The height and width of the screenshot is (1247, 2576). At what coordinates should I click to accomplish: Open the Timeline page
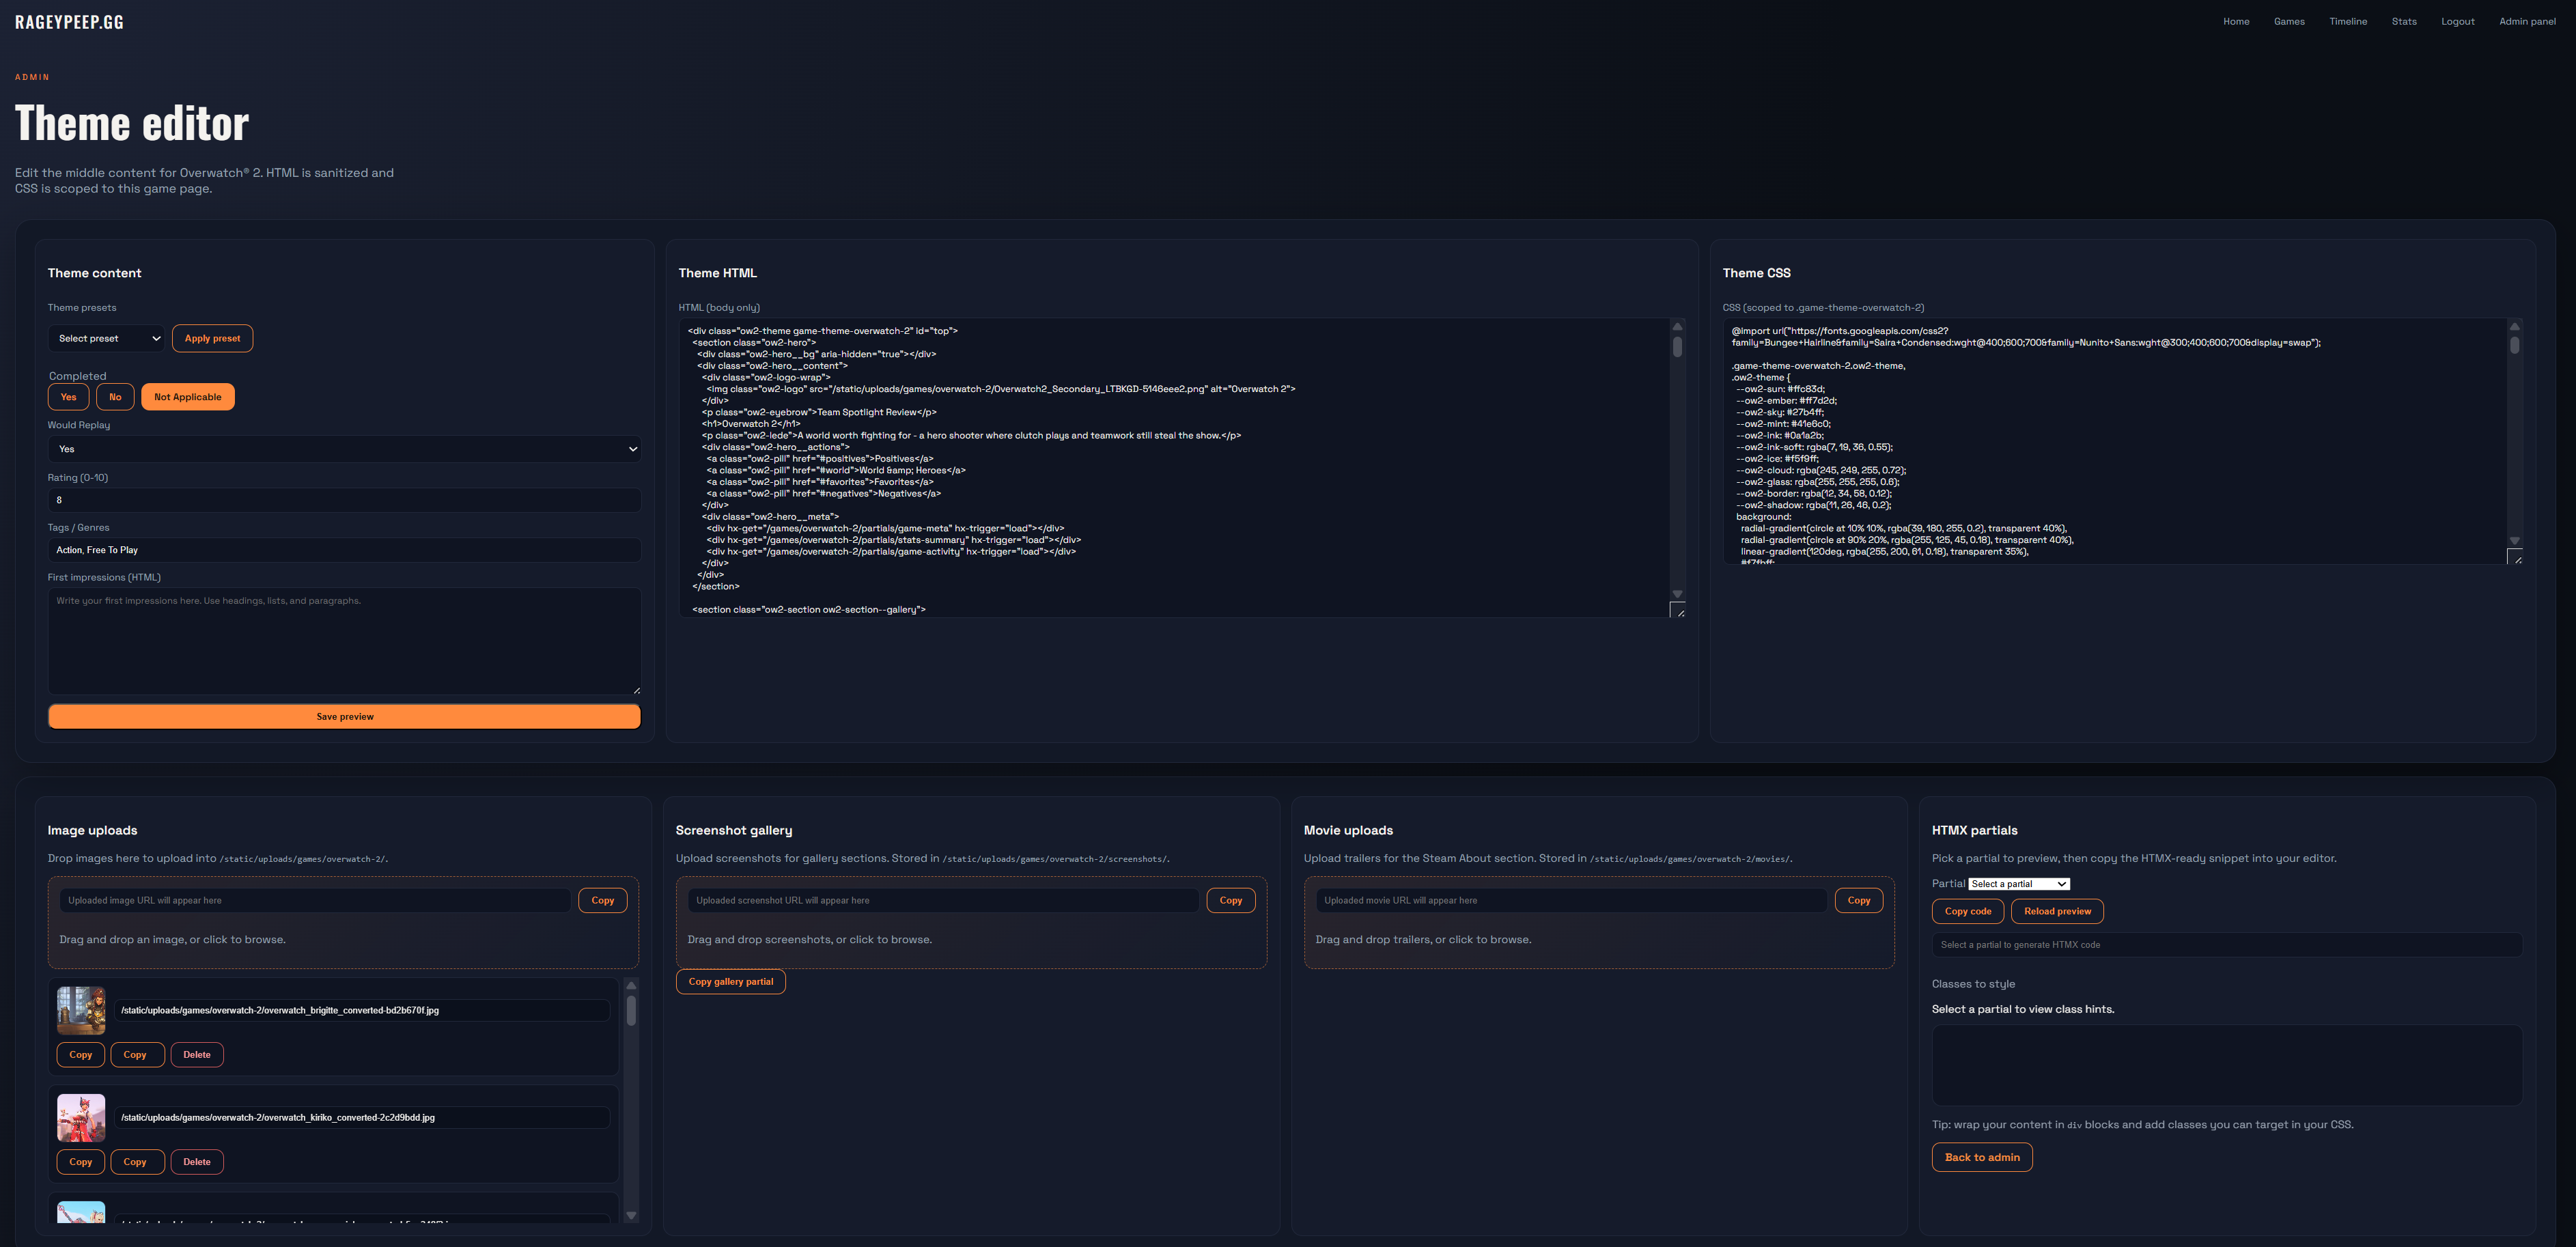click(x=2348, y=21)
